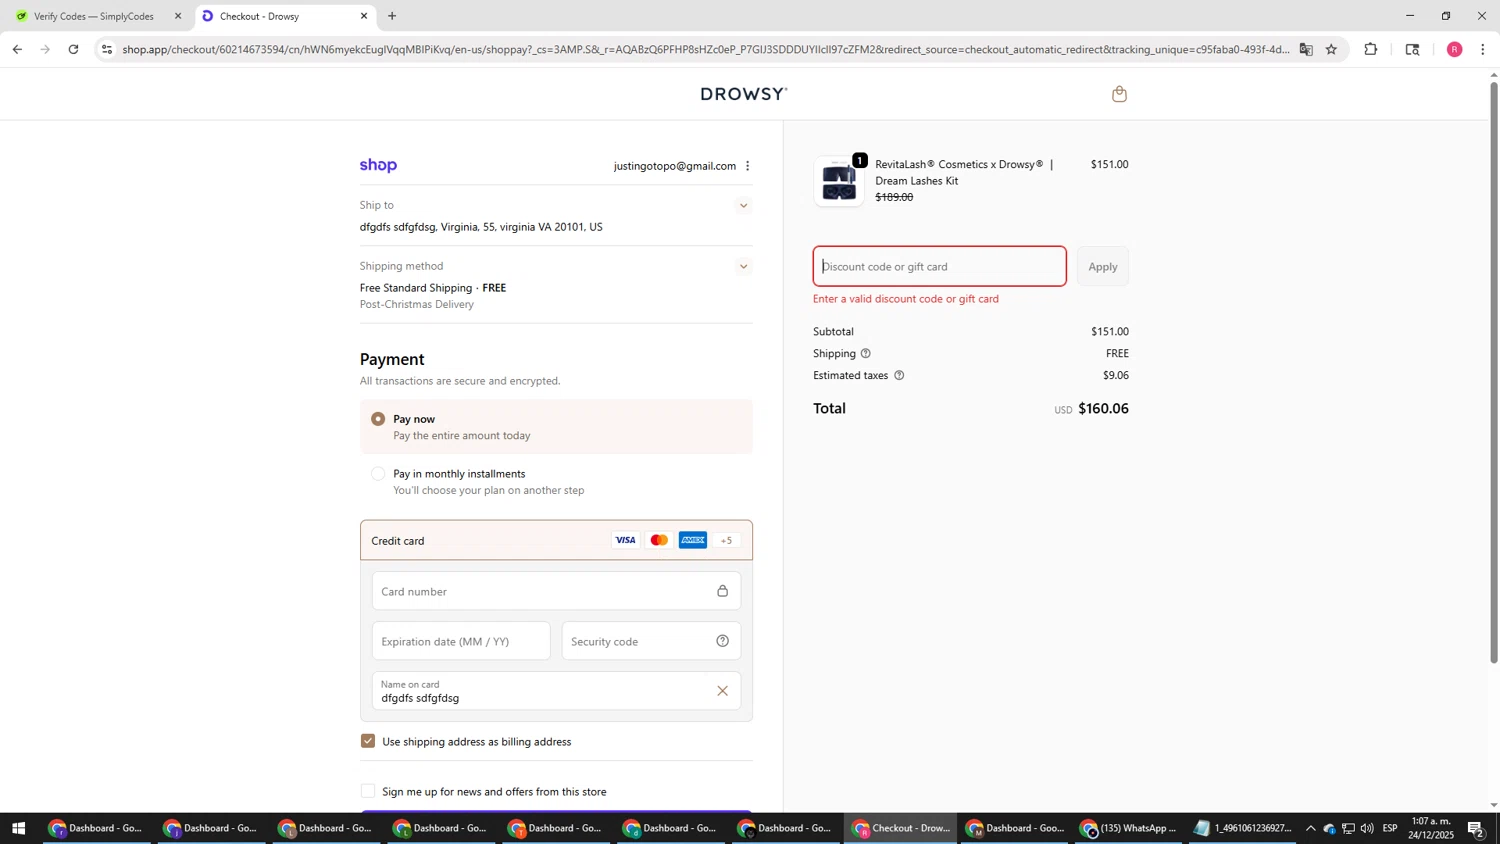Image resolution: width=1500 pixels, height=844 pixels.
Task: Click the translate page icon
Action: pos(1306,49)
